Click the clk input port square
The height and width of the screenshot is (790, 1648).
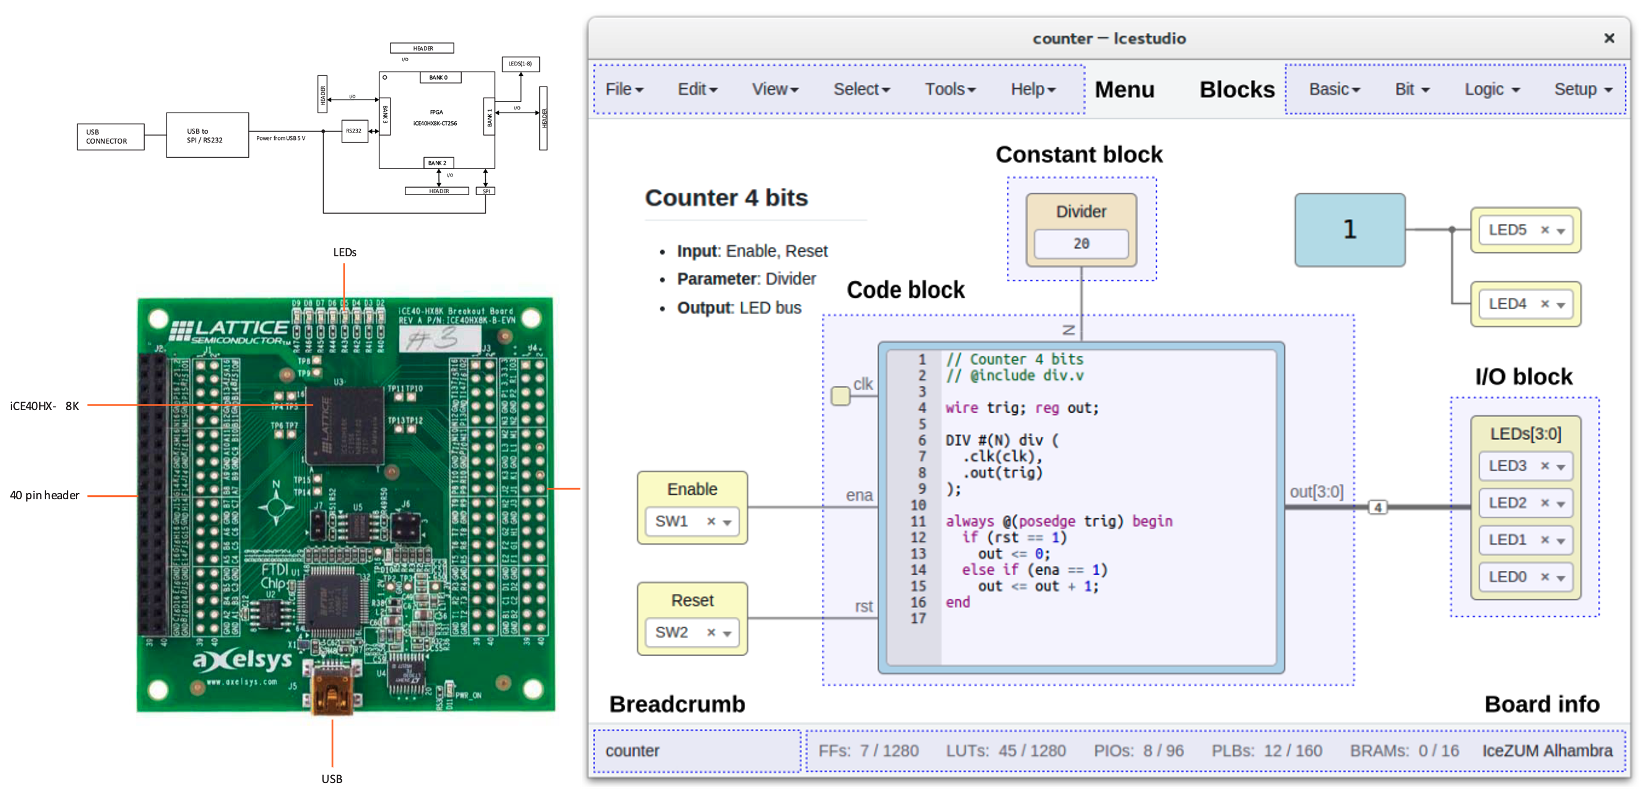841,396
